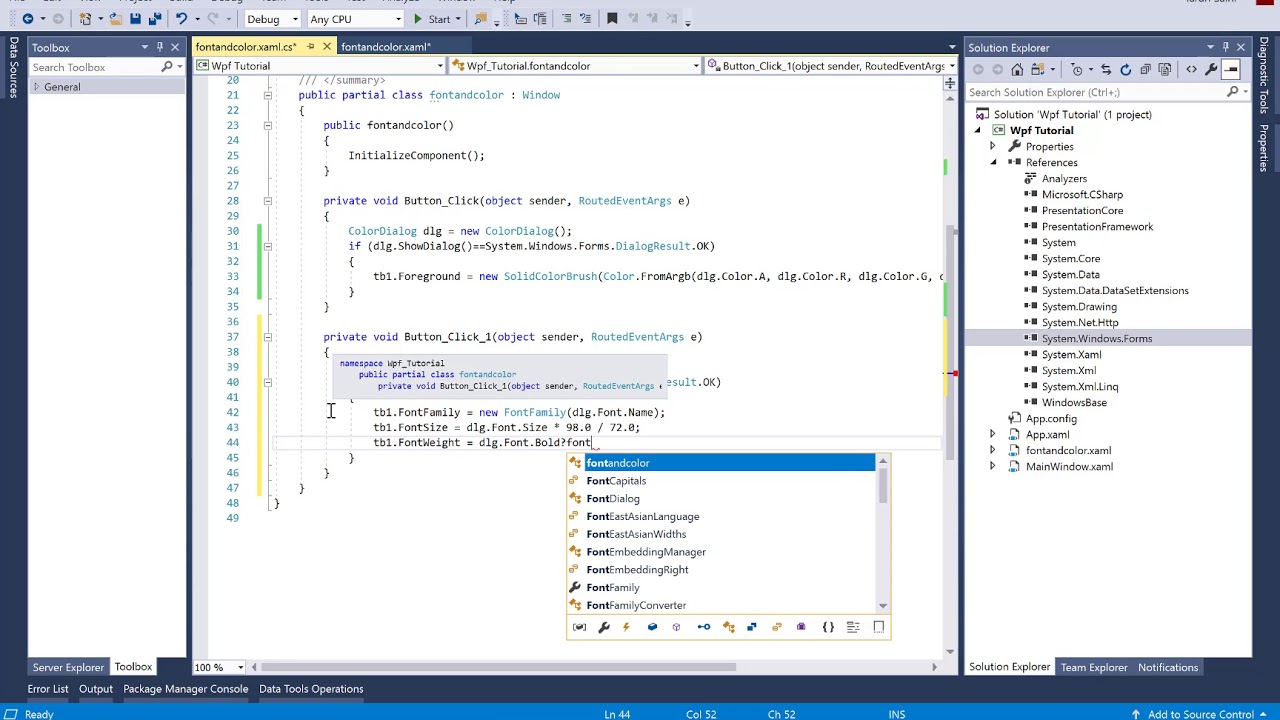Click the Find in Files toolbar icon
1280x720 pixels.
481,19
